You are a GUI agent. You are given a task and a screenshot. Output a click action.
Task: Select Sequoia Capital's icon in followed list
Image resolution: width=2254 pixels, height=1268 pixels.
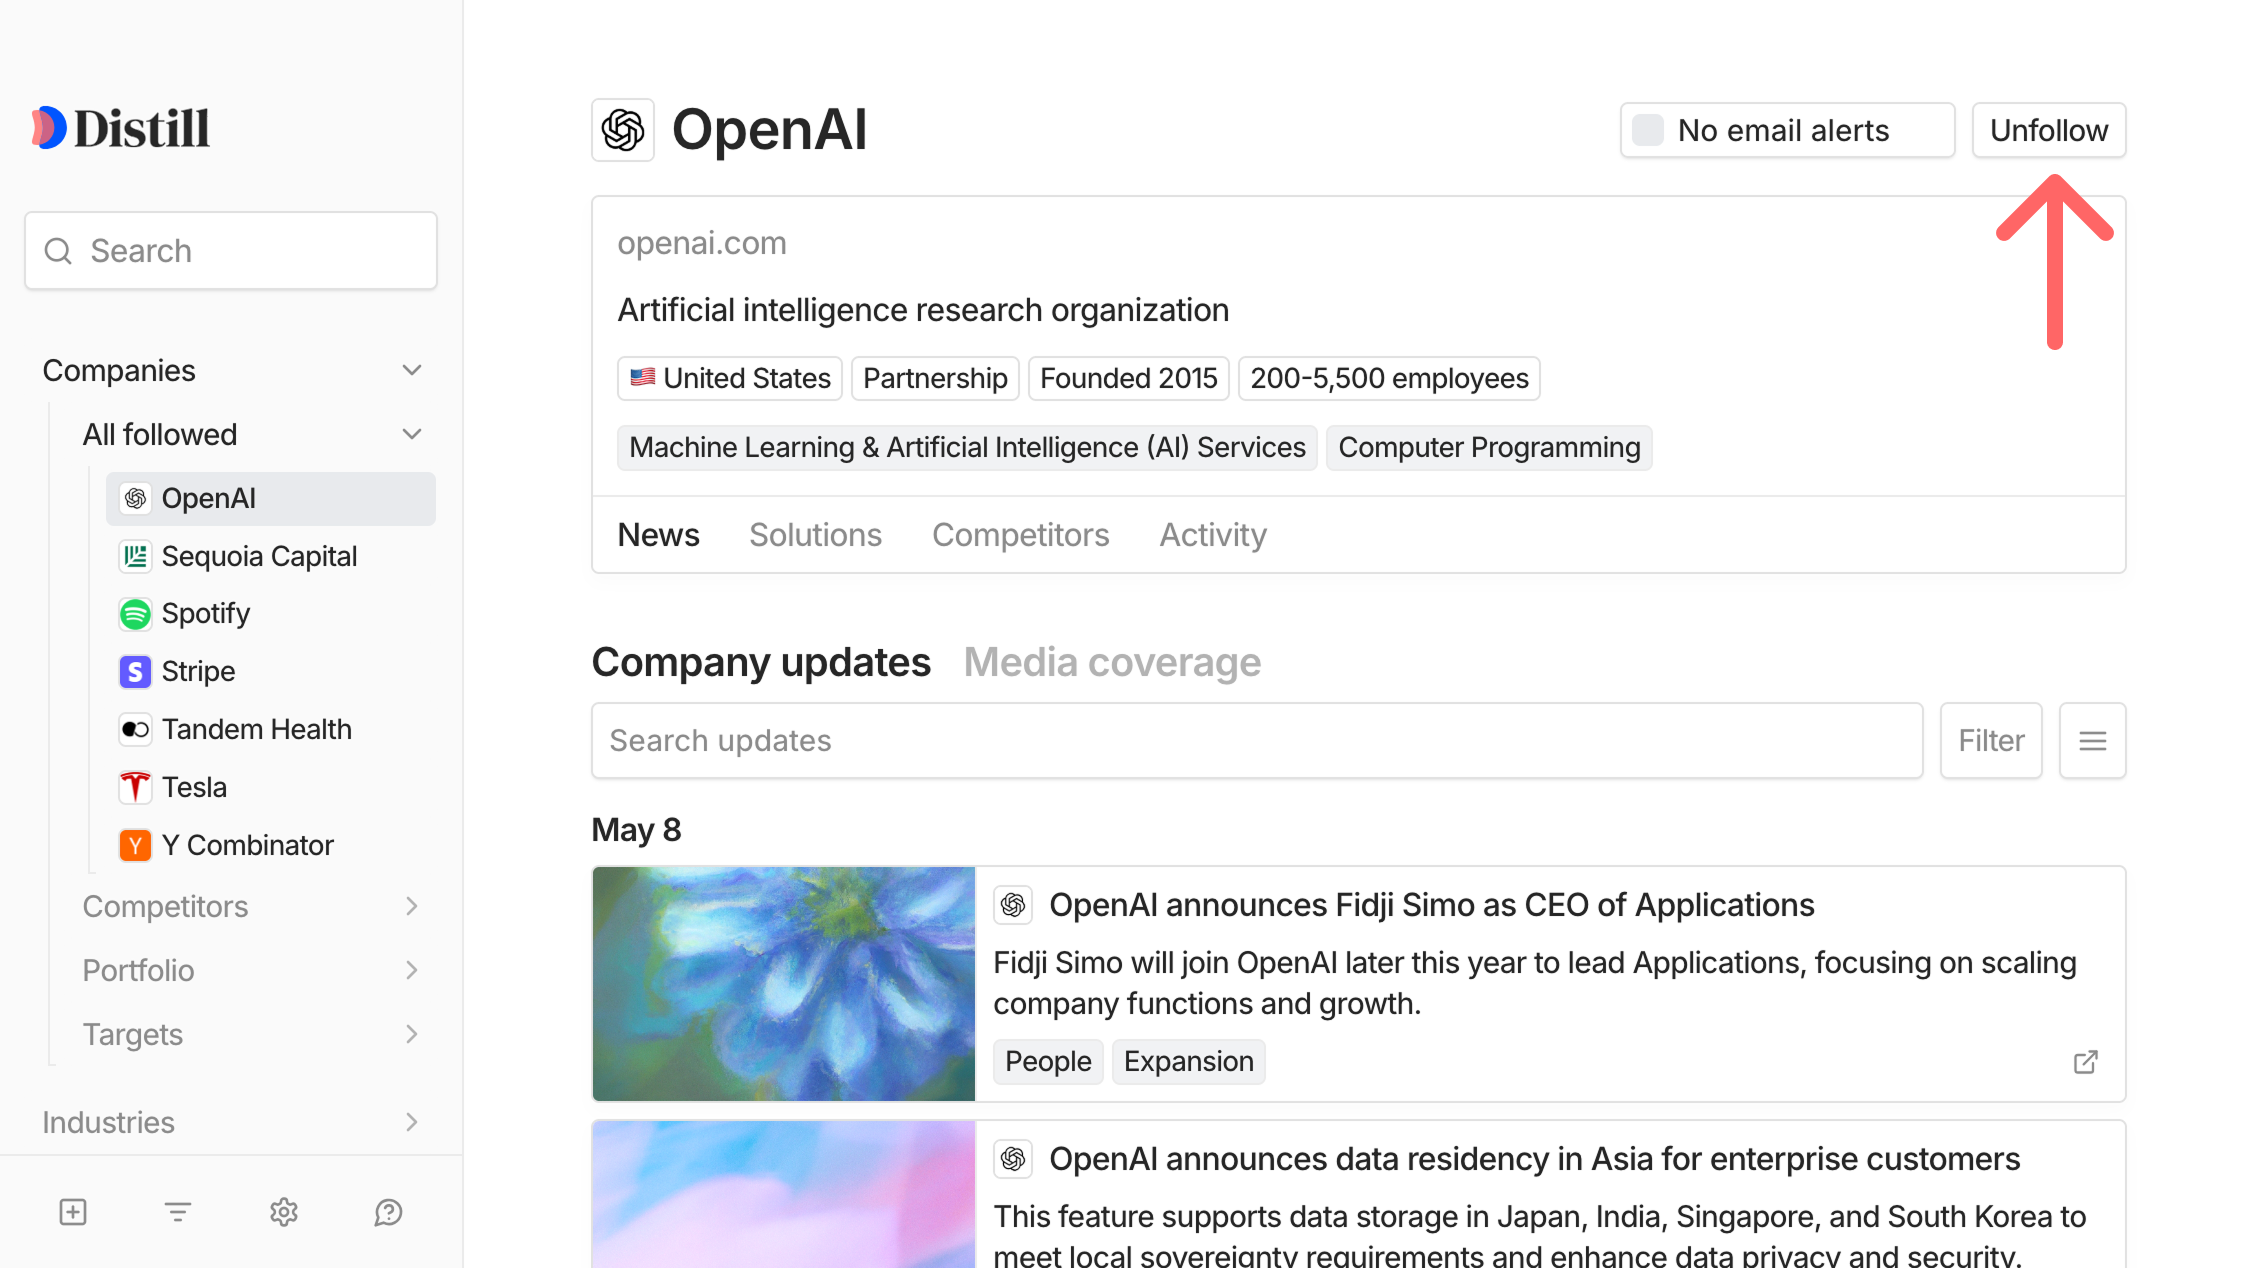click(x=135, y=556)
